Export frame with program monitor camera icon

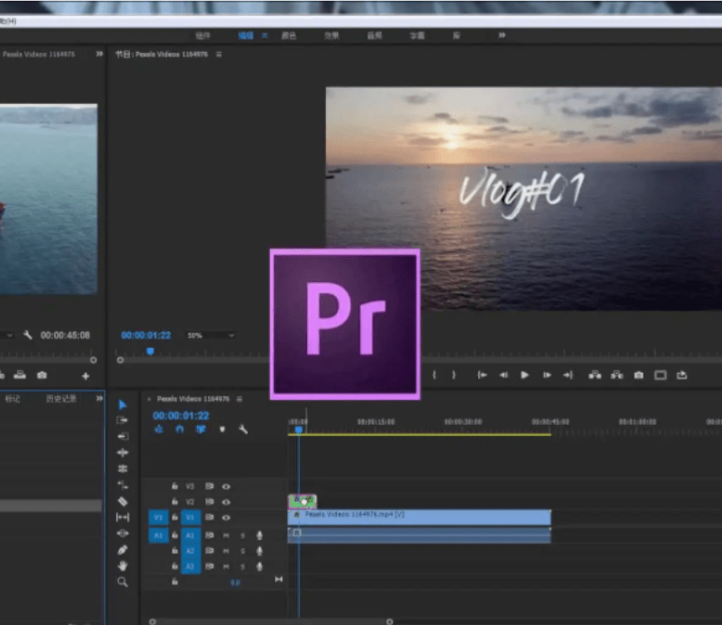coord(639,375)
